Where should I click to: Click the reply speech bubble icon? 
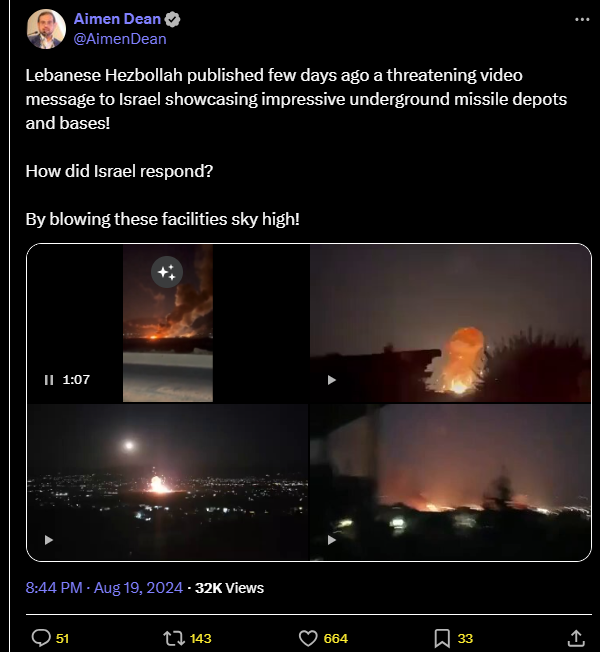coord(41,638)
